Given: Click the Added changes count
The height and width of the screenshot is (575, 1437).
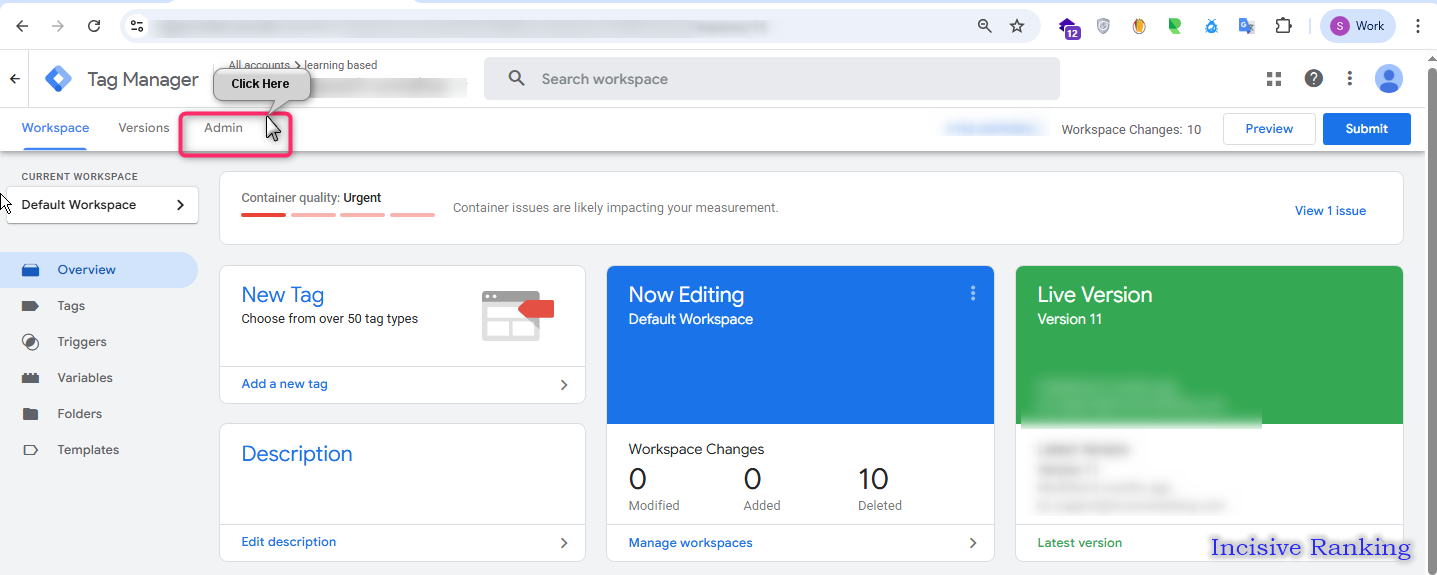Looking at the screenshot, I should click(x=753, y=479).
